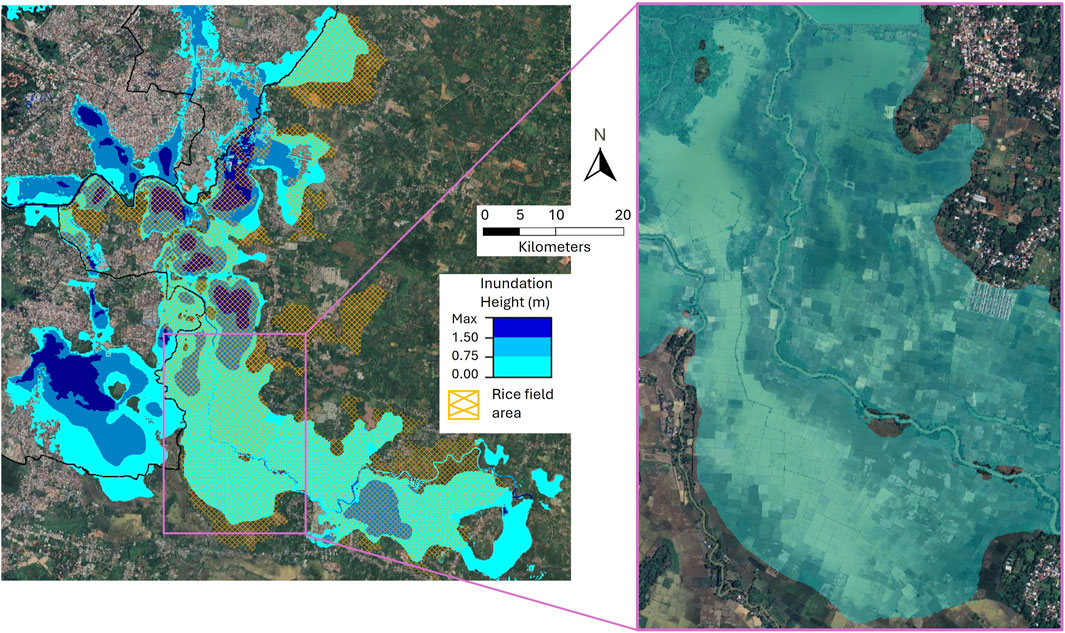Image resolution: width=1065 pixels, height=633 pixels.
Task: Click the rice field hatch symbol in legend
Action: click(x=463, y=405)
